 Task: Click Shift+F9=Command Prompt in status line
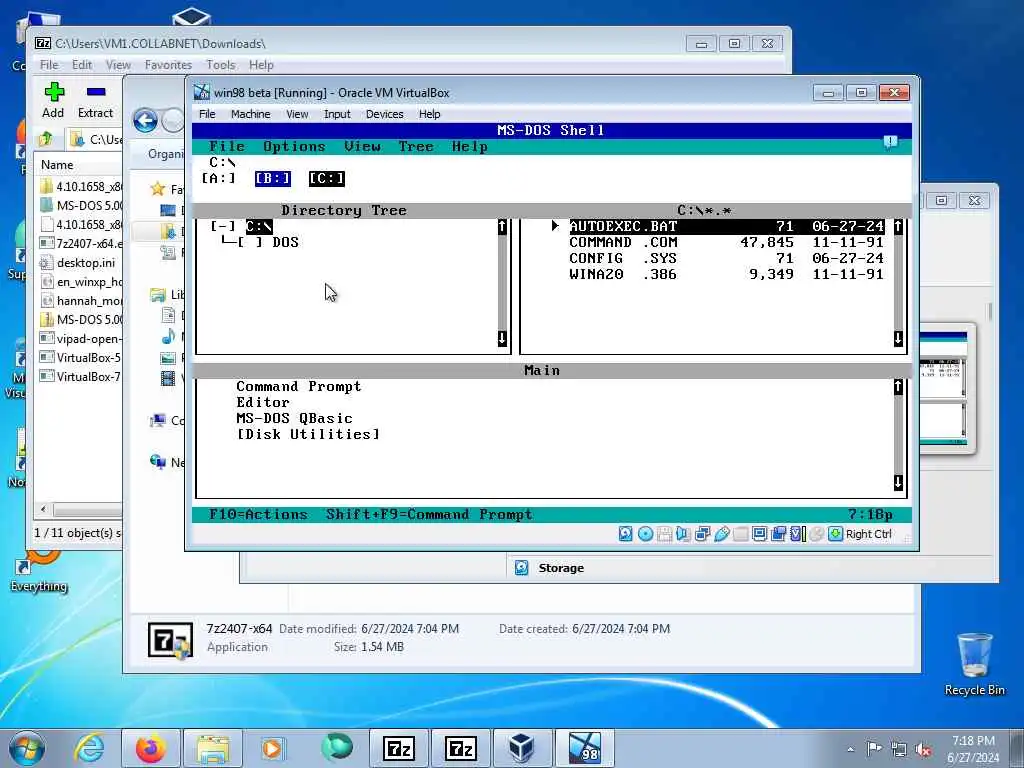point(430,515)
